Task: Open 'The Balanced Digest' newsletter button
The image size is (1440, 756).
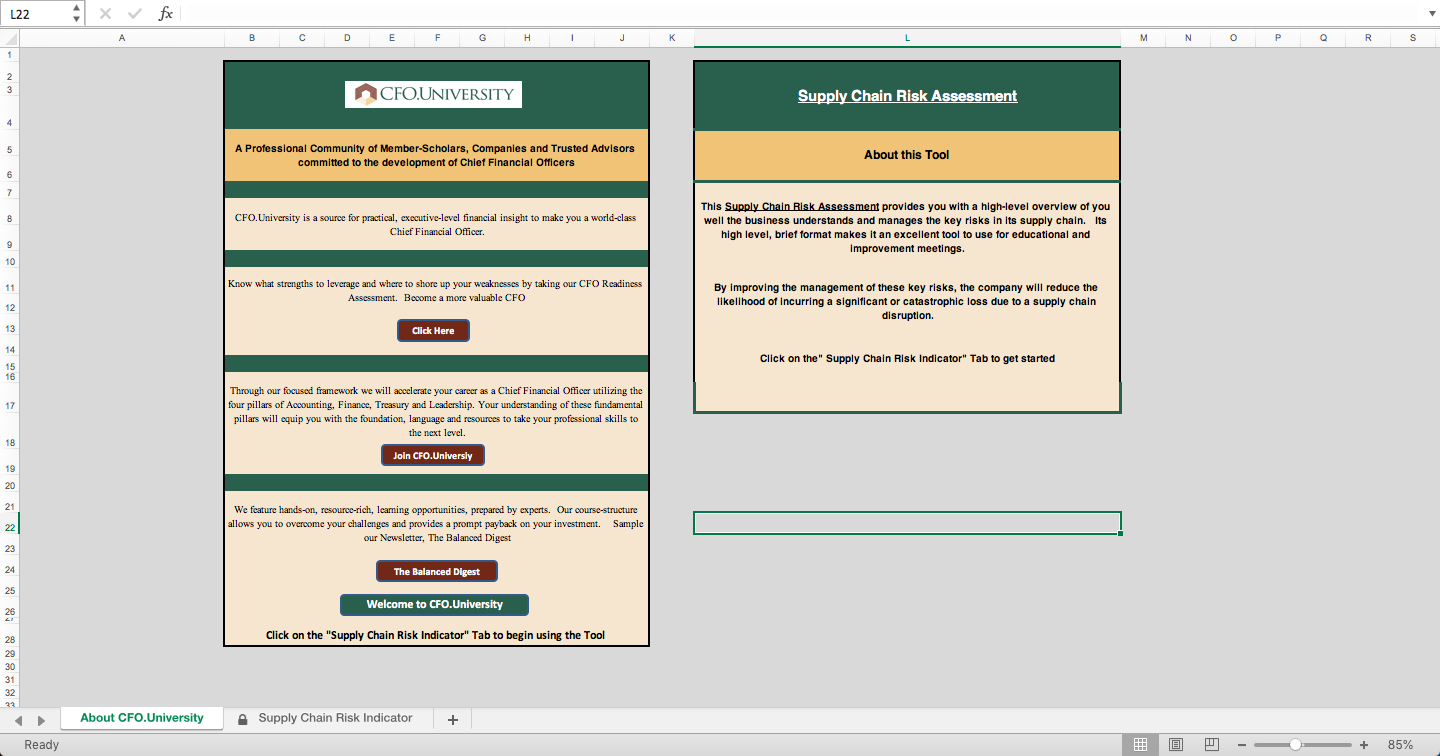Action: 437,571
